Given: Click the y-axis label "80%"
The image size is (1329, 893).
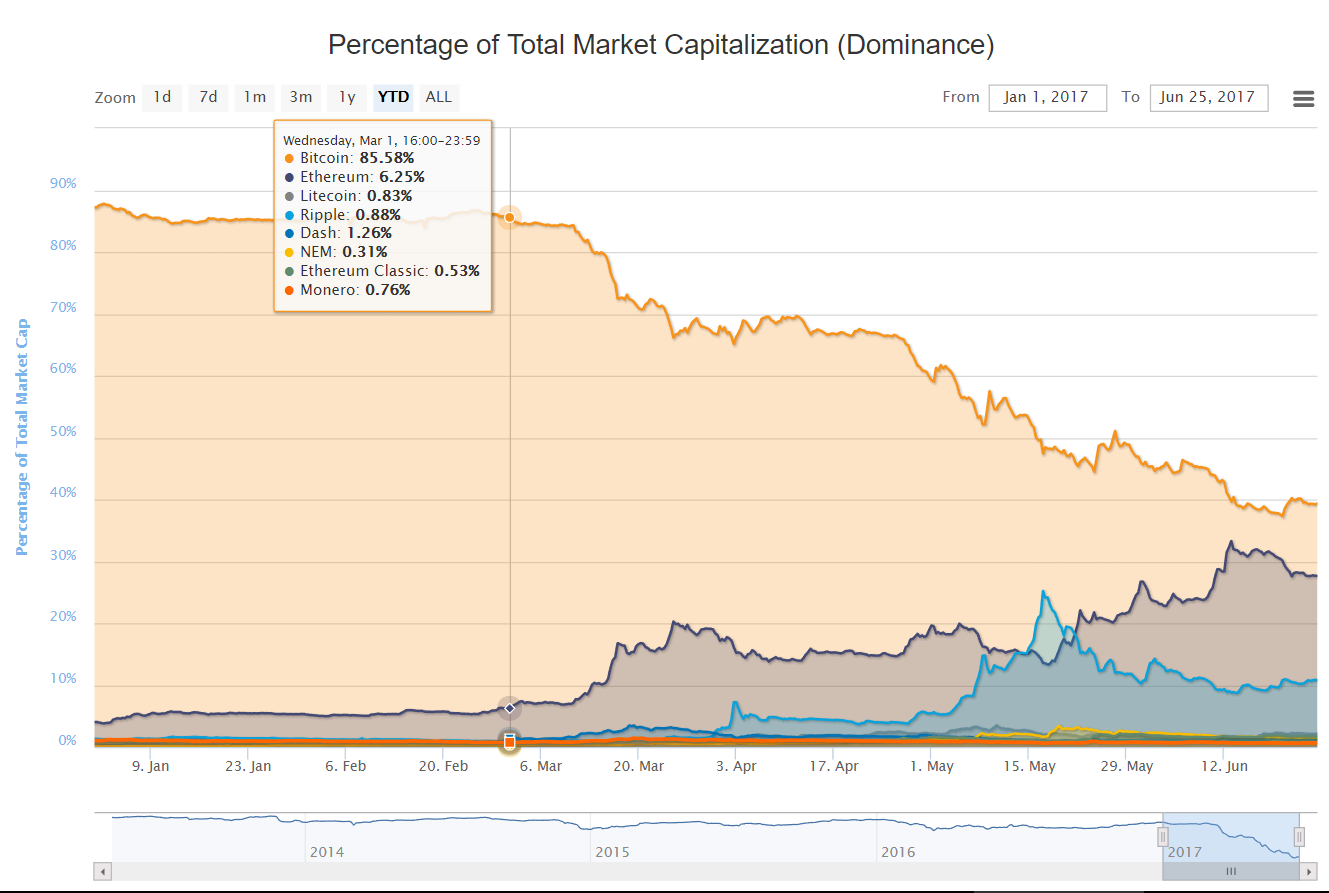Looking at the screenshot, I should 63,246.
